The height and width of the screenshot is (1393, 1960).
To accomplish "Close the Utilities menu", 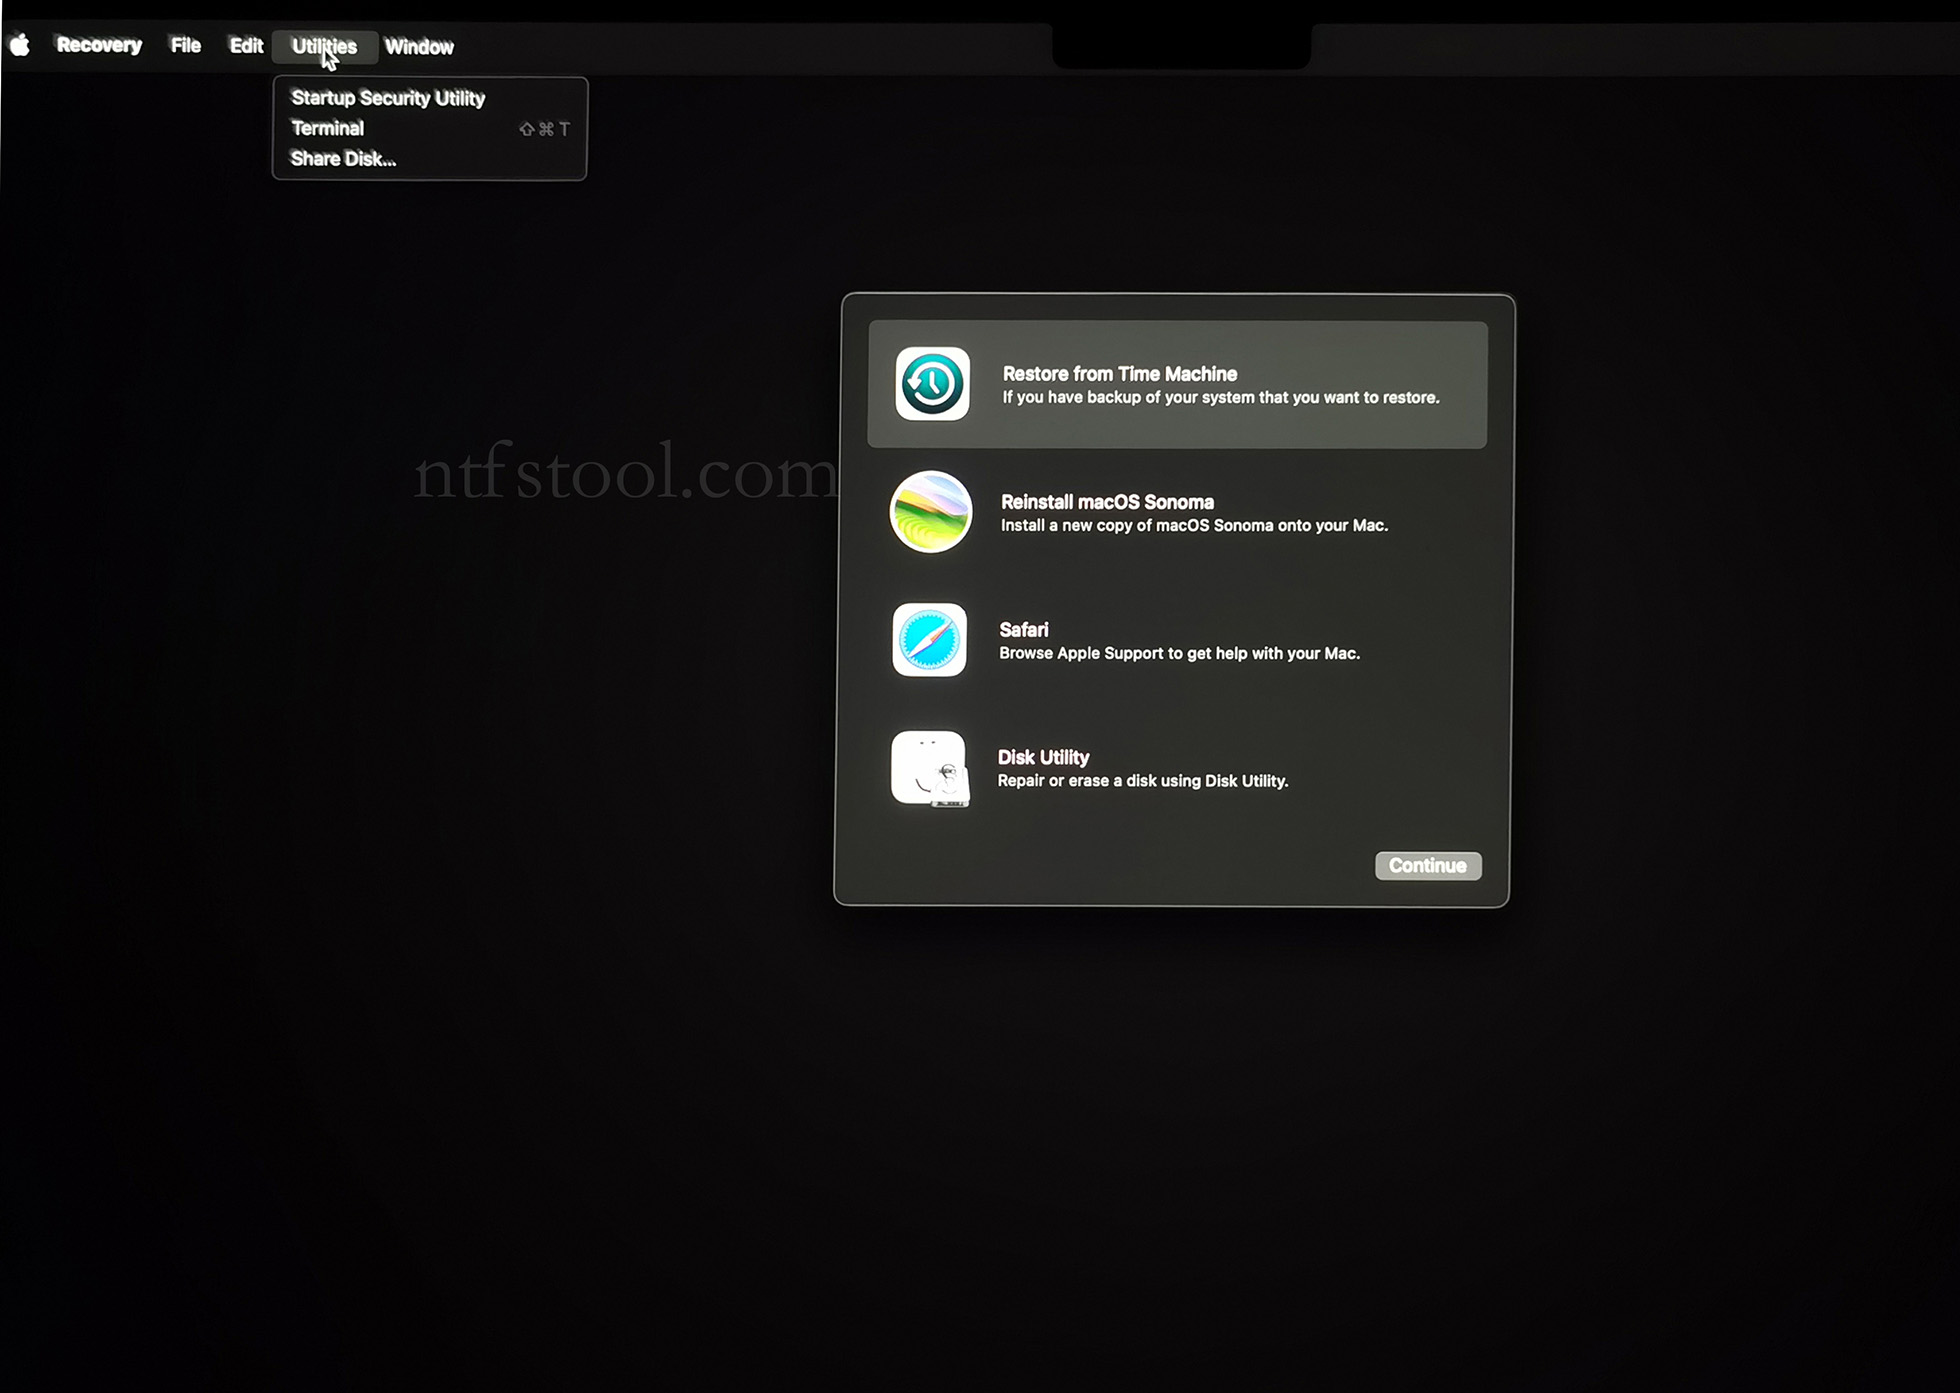I will click(324, 46).
